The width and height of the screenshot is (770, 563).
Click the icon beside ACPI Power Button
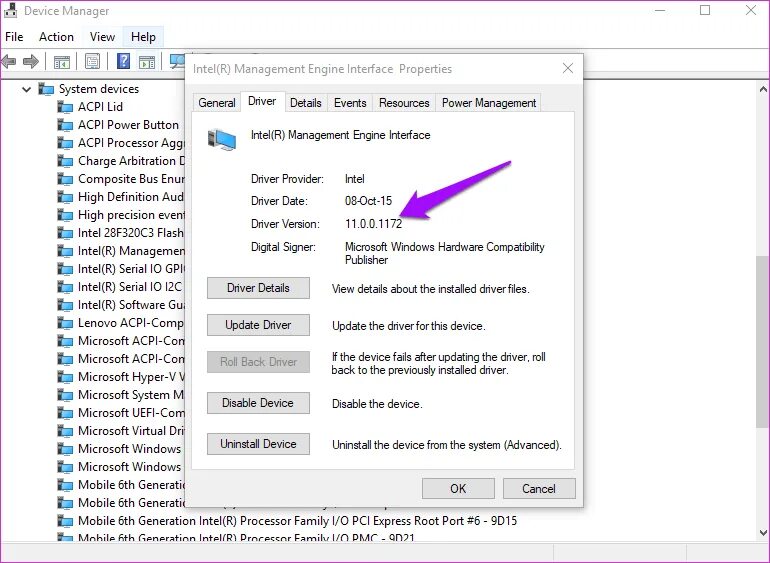coord(65,125)
